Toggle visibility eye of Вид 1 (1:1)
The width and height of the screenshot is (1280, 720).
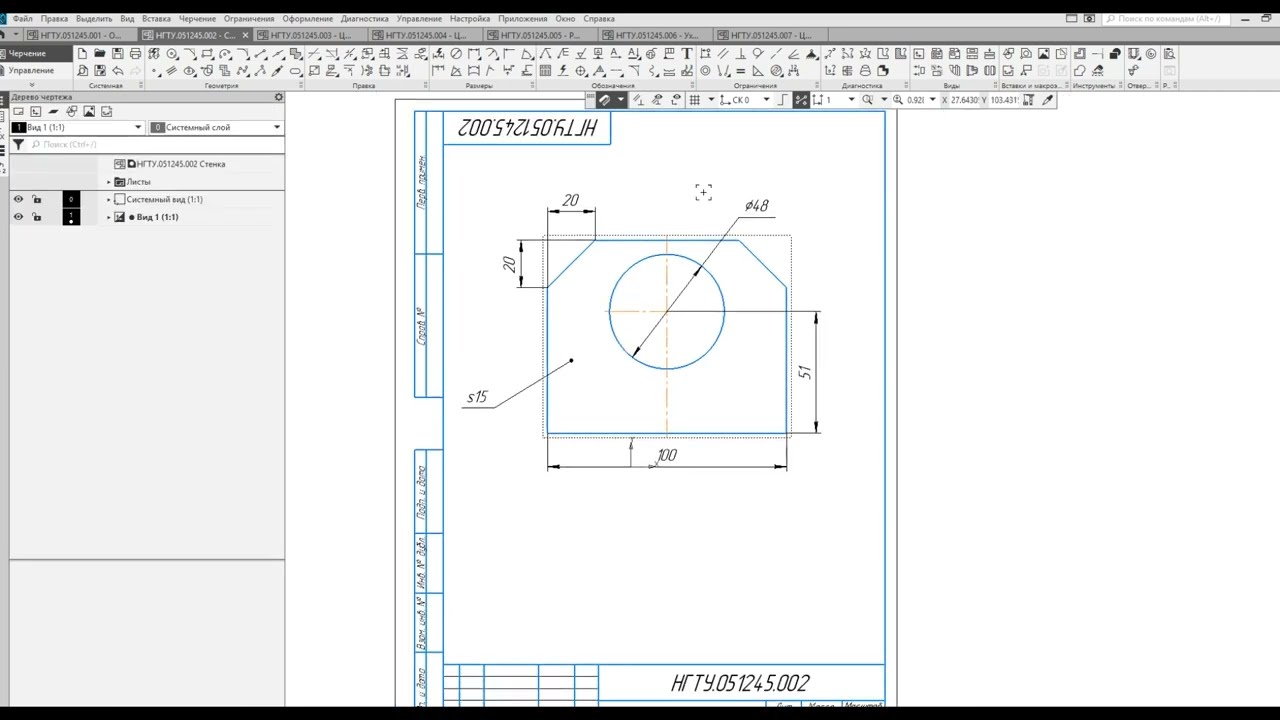18,217
